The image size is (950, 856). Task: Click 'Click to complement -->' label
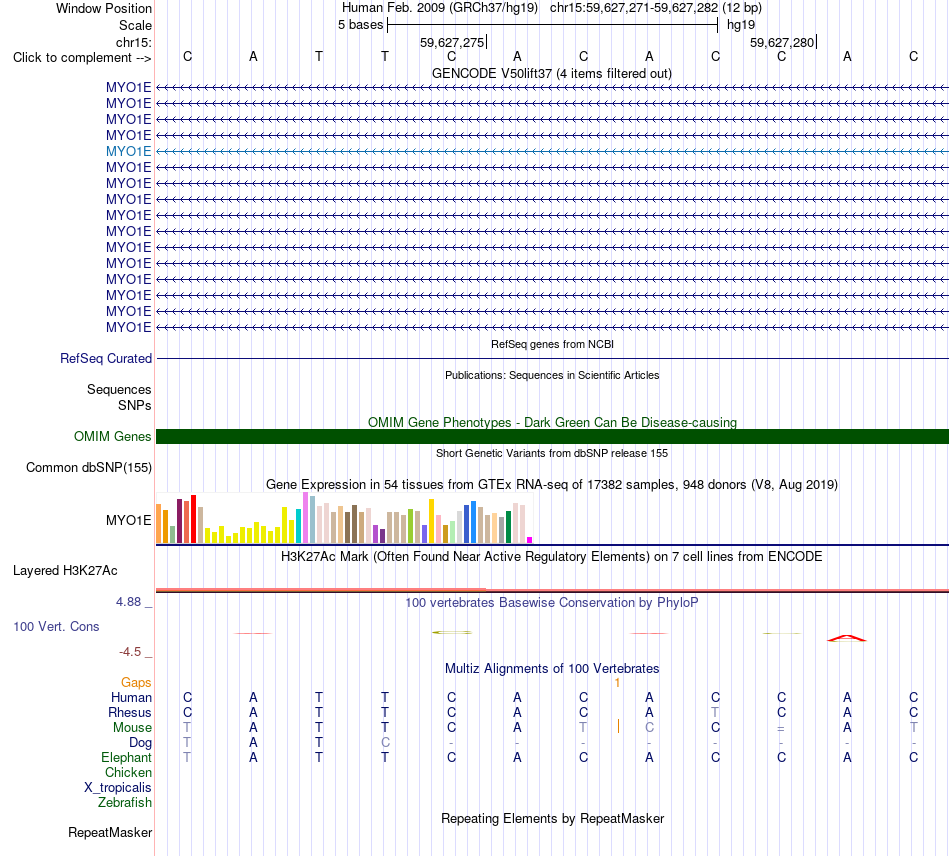pyautogui.click(x=82, y=58)
